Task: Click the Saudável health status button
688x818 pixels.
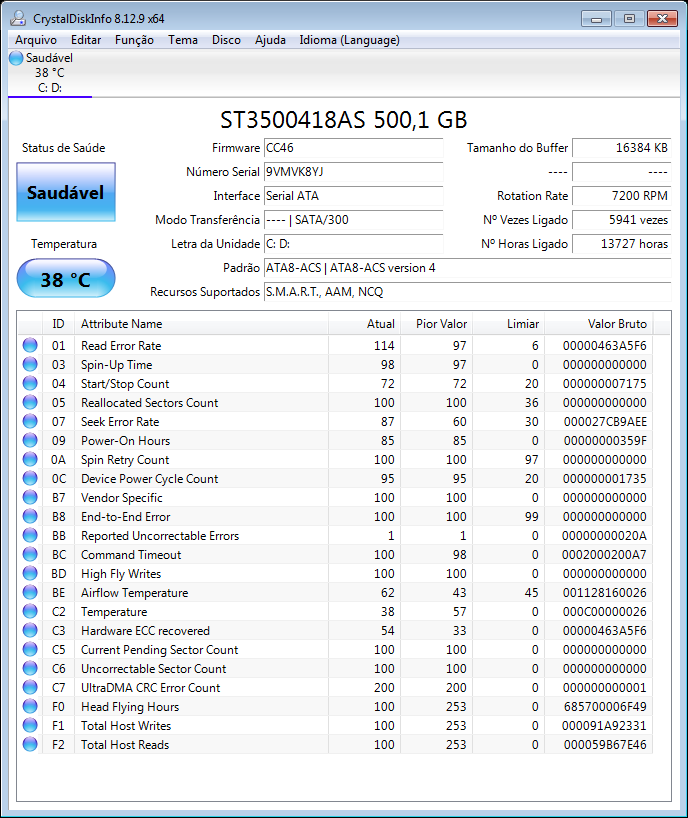Action: [66, 192]
